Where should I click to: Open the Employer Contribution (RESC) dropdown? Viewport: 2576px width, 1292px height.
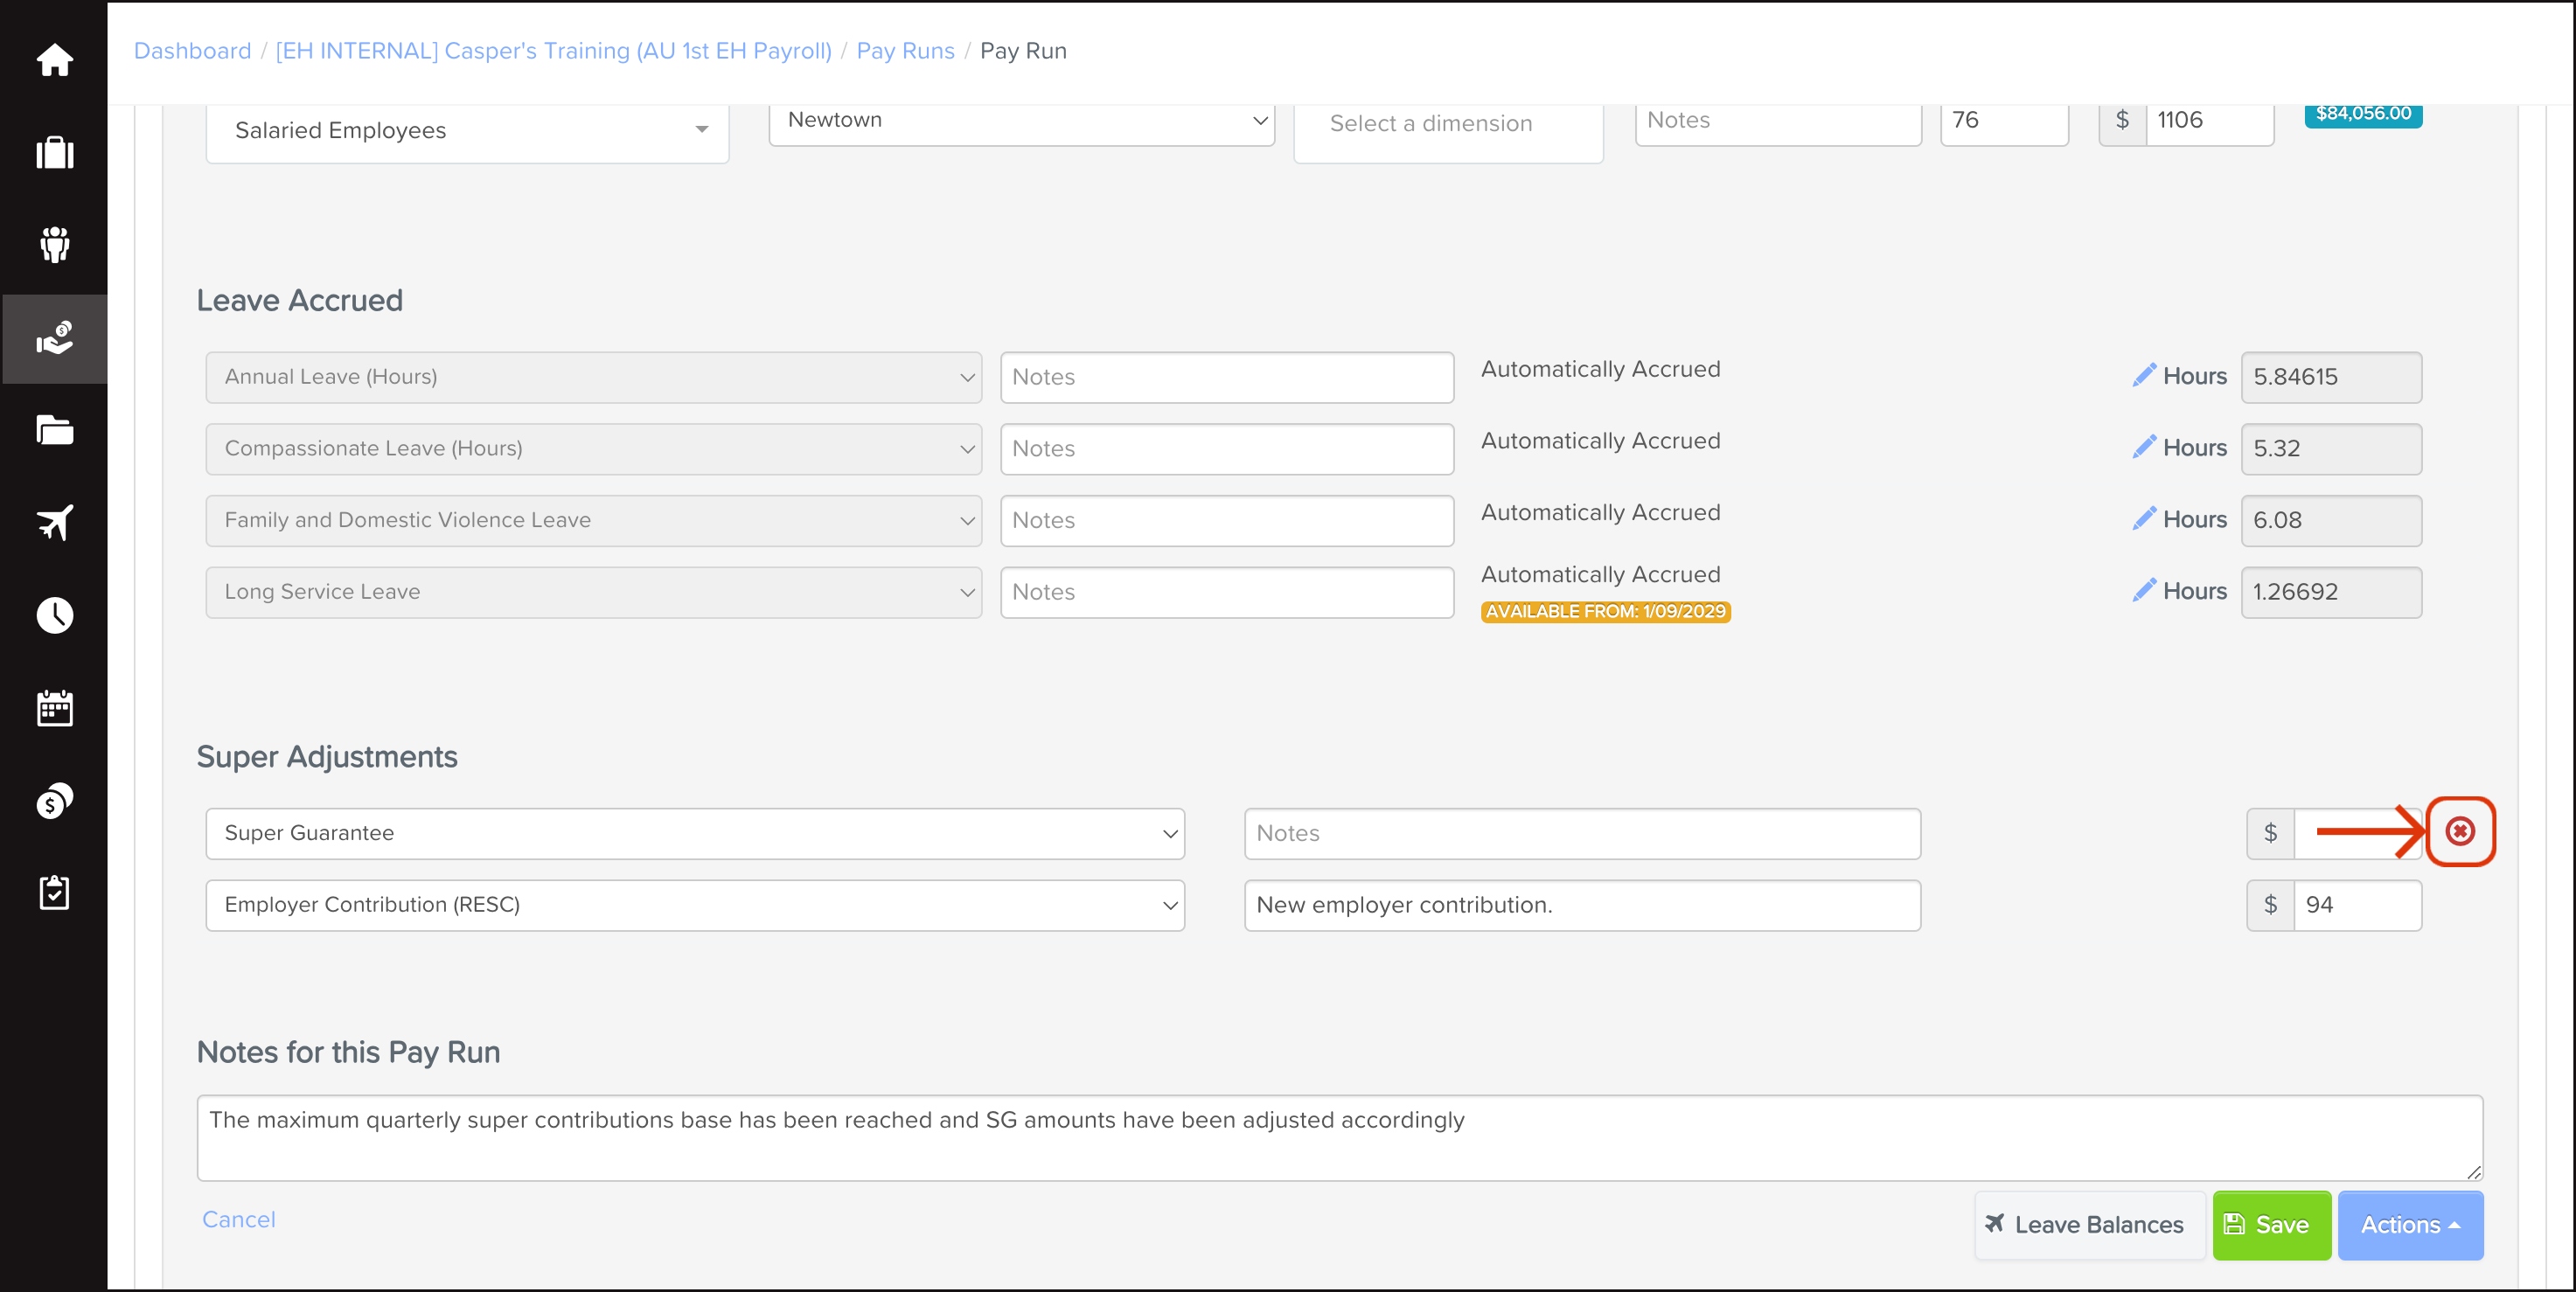694,905
